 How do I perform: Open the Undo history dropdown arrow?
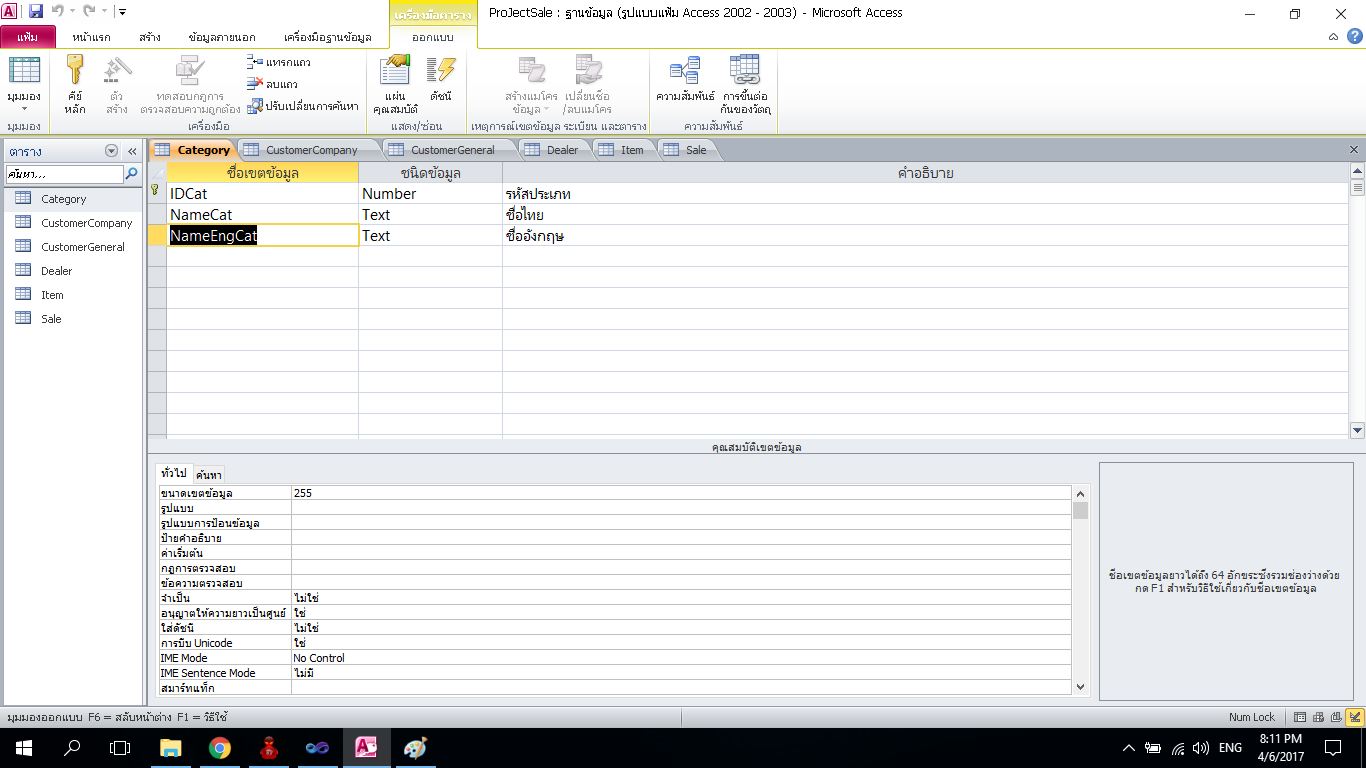(x=73, y=12)
